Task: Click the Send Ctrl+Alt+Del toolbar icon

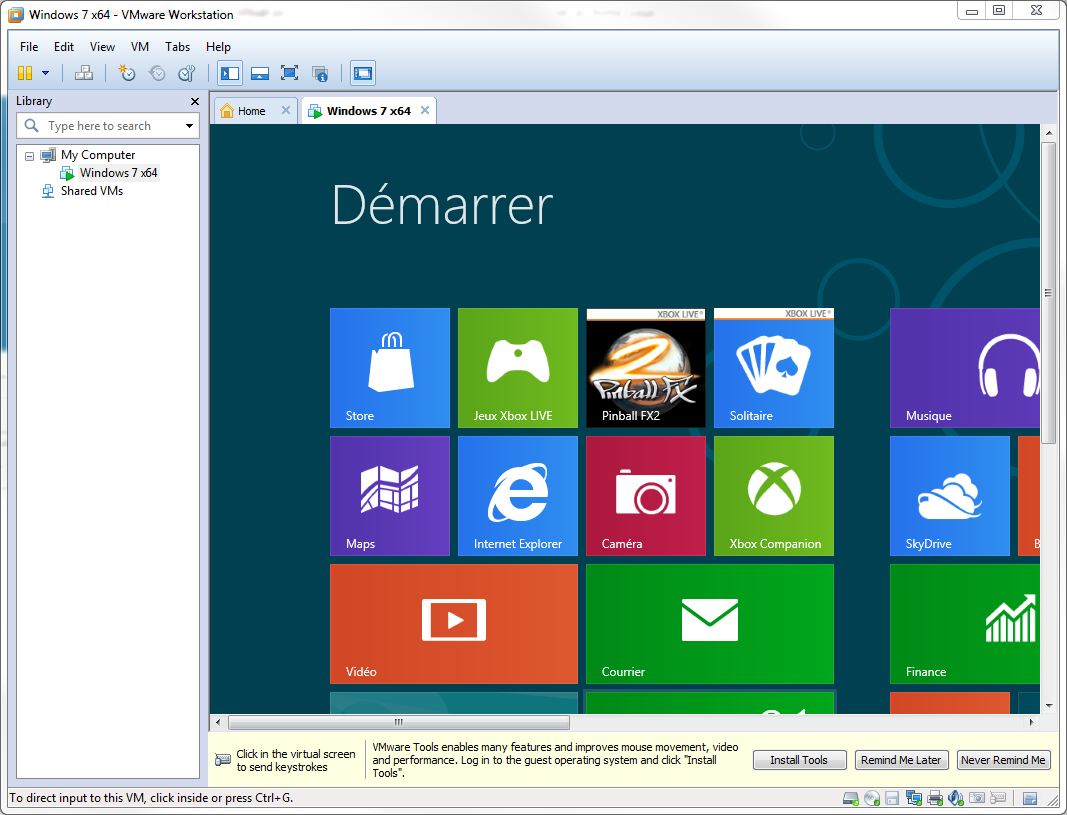Action: [84, 73]
